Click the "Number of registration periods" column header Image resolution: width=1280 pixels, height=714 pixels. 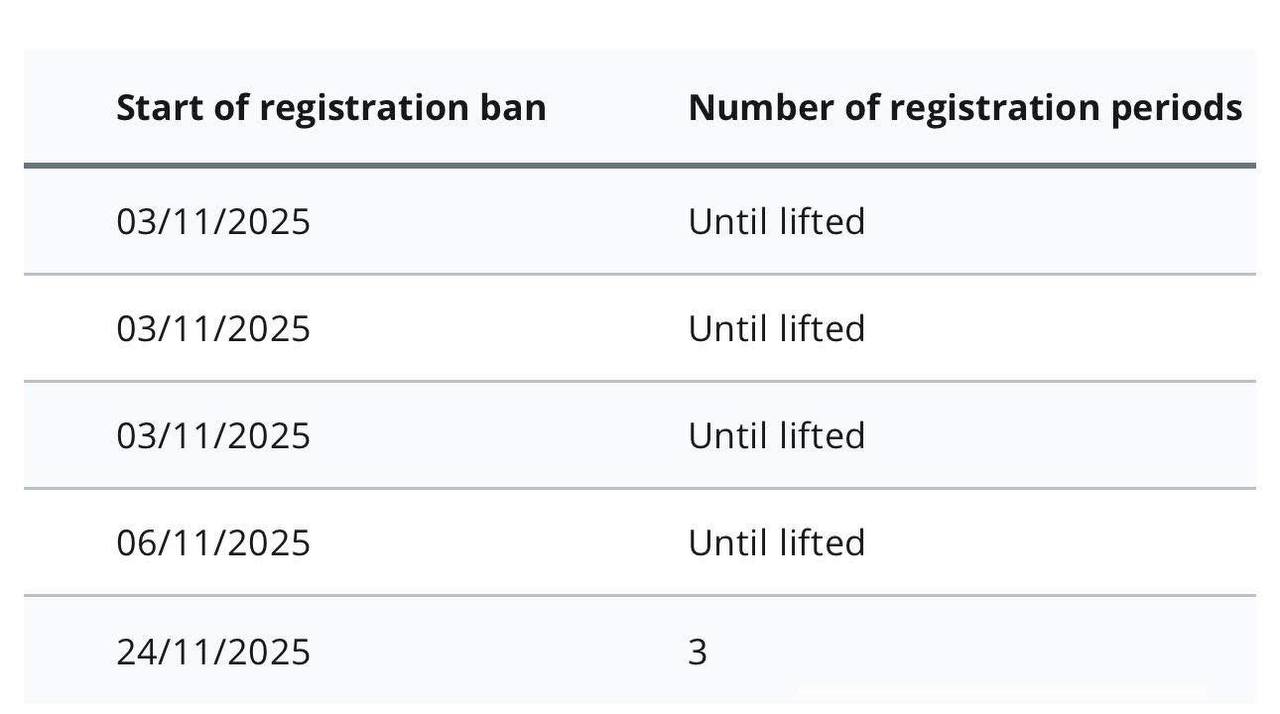click(x=965, y=108)
